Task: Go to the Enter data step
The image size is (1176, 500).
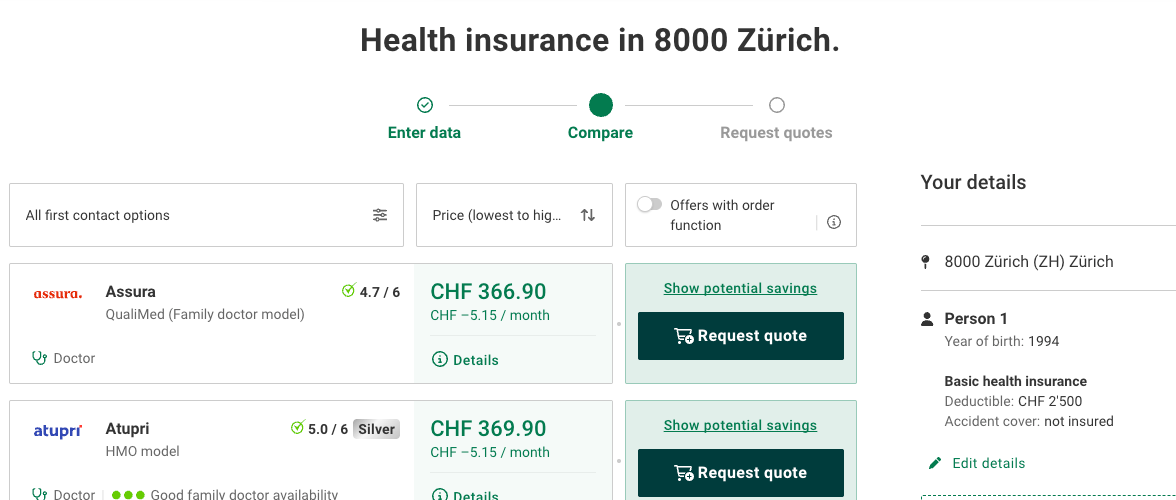Action: 424,132
